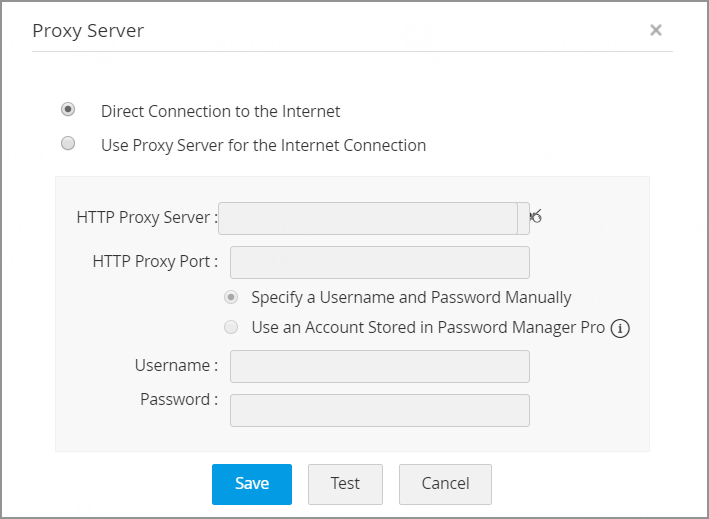Select Specify a Username and Password Manually

(x=231, y=297)
